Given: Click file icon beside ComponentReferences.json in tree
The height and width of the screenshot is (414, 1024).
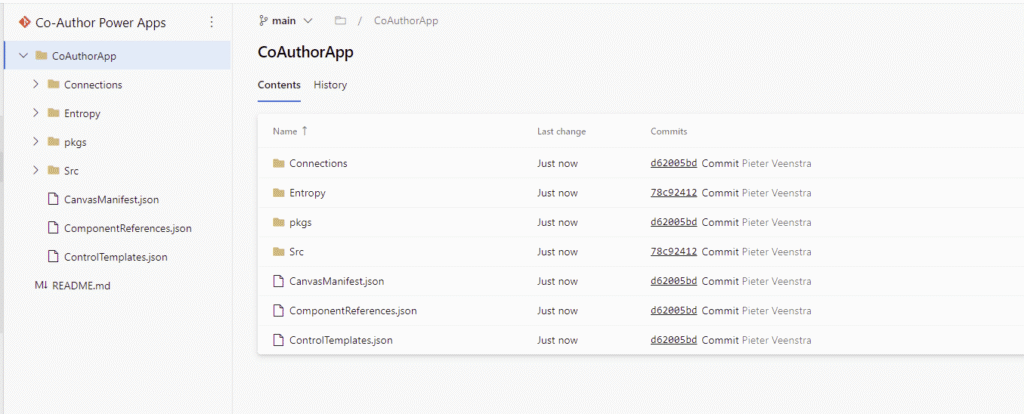Looking at the screenshot, I should point(54,228).
